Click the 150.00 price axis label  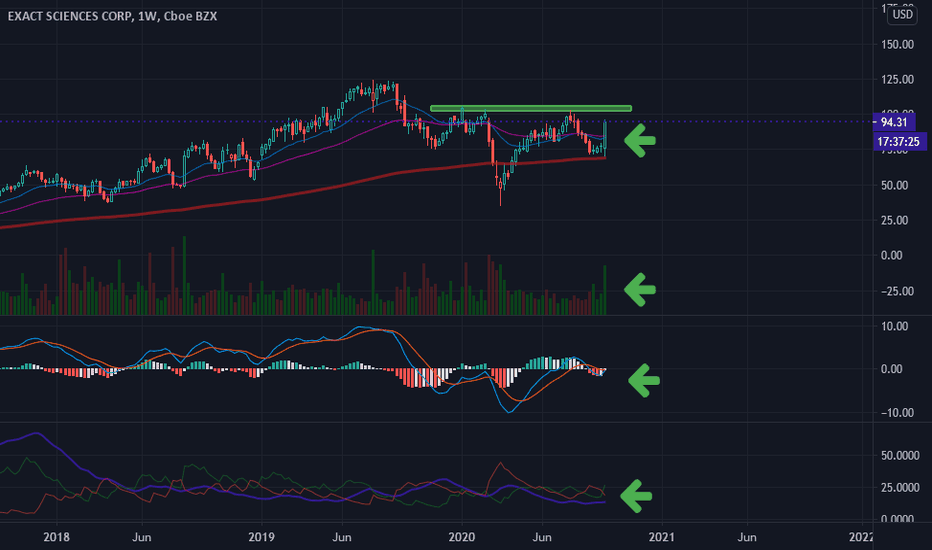pos(898,45)
